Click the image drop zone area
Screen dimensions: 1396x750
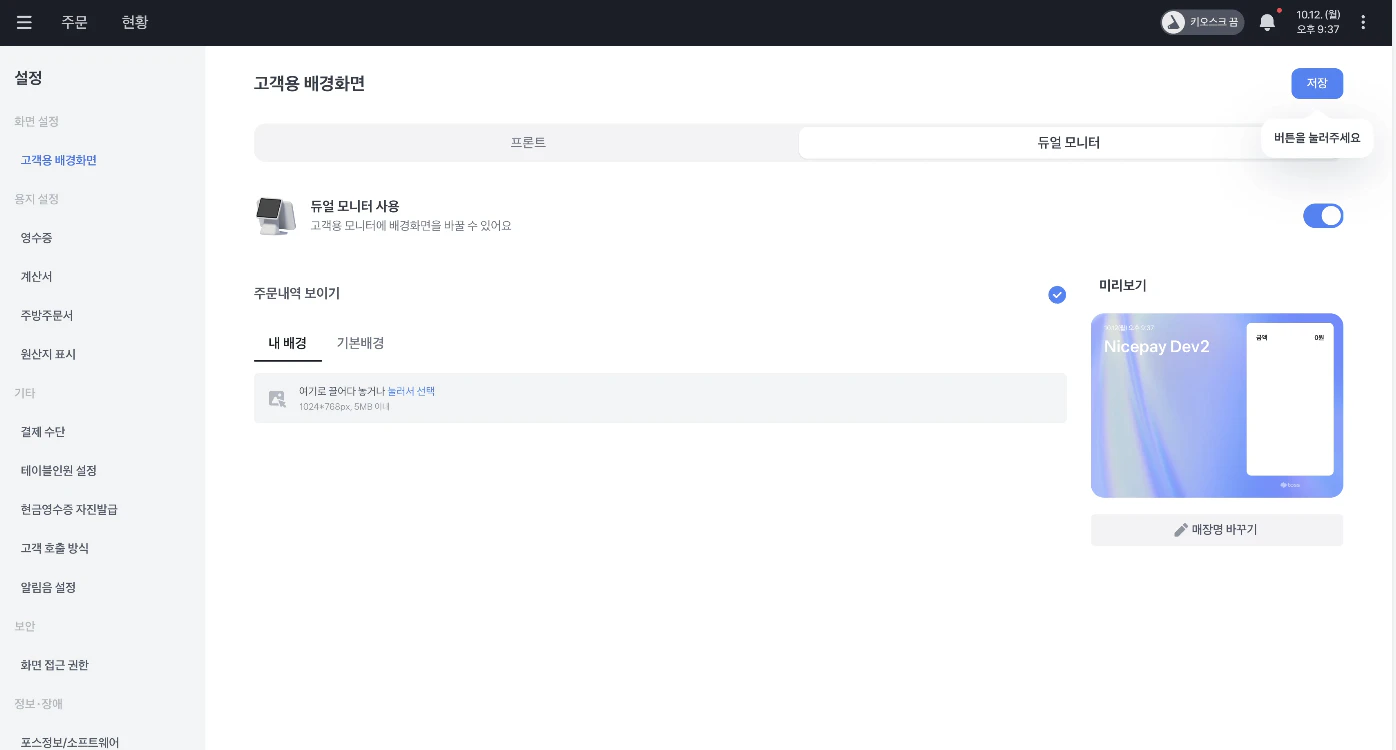(660, 398)
